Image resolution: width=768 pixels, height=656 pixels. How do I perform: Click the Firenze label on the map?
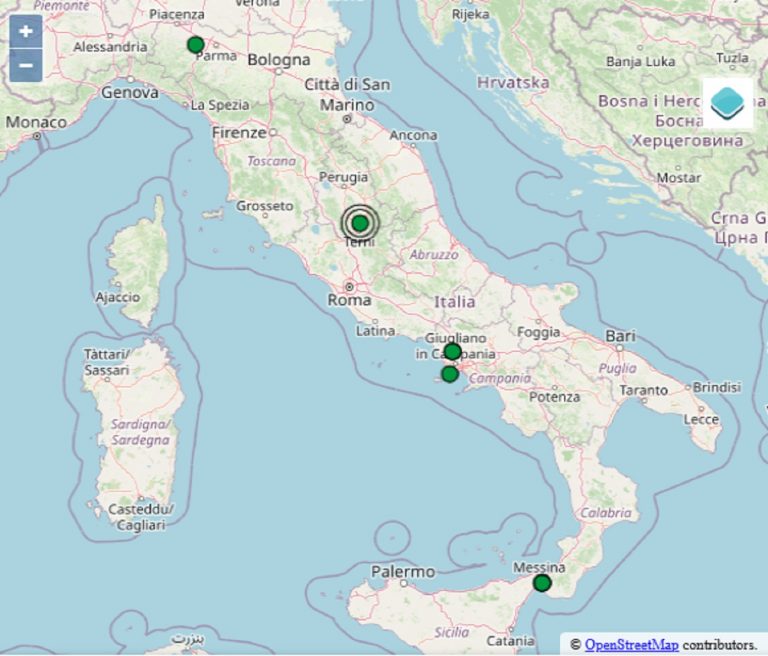click(239, 132)
